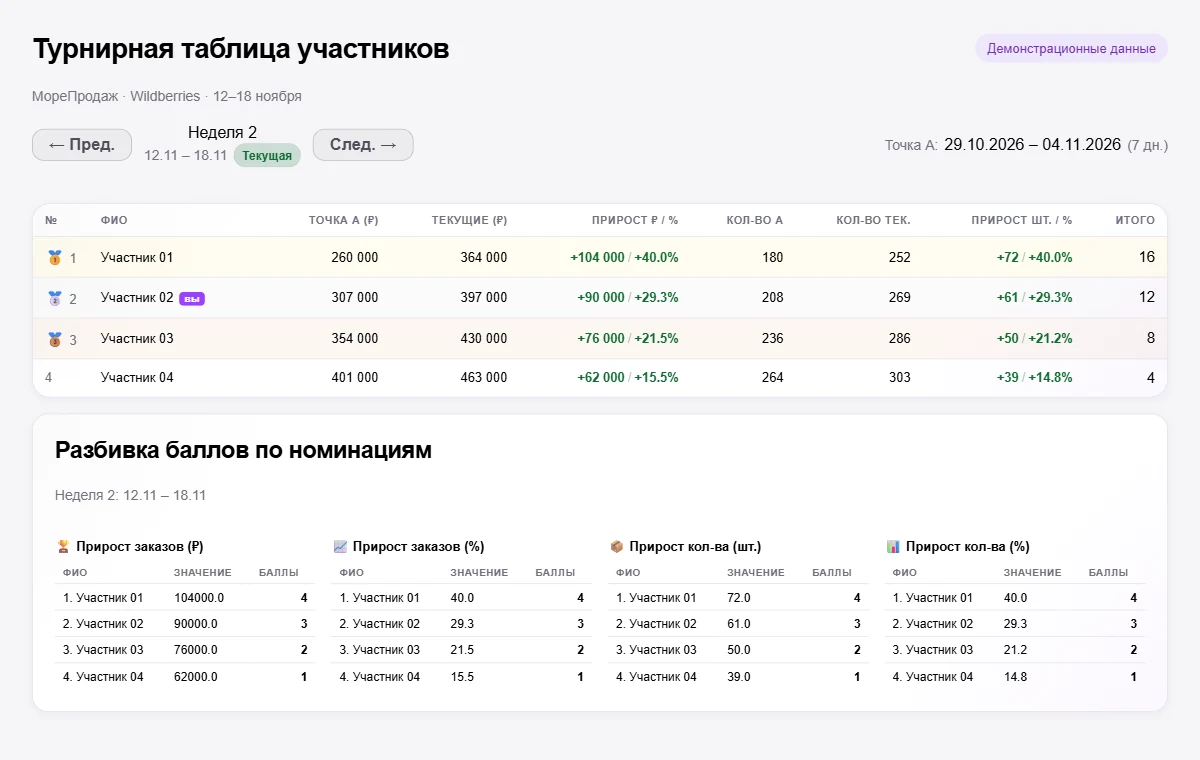The image size is (1200, 760).
Task: Click the ФИО header in the main table
Action: (x=114, y=220)
